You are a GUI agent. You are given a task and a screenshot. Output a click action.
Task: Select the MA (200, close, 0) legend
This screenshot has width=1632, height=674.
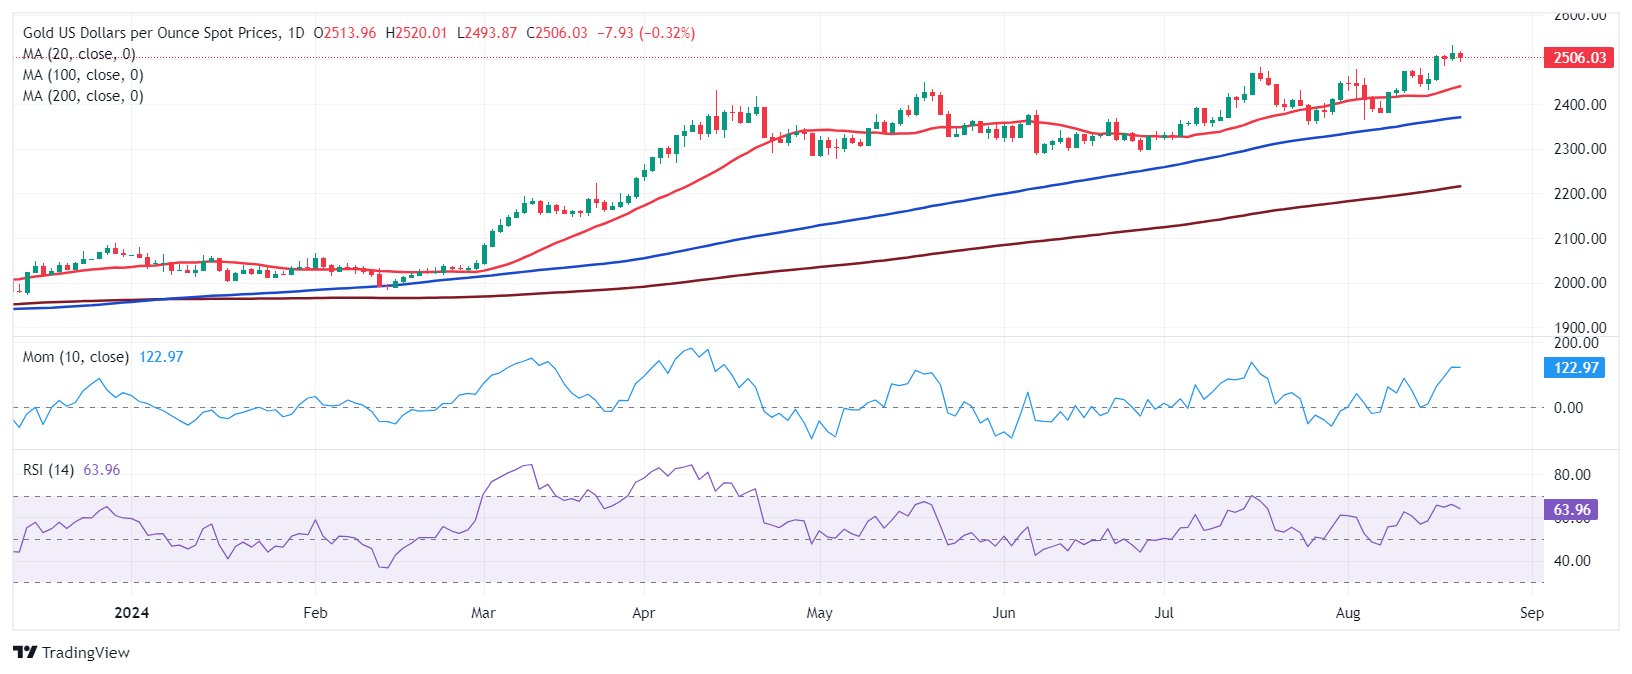click(83, 96)
